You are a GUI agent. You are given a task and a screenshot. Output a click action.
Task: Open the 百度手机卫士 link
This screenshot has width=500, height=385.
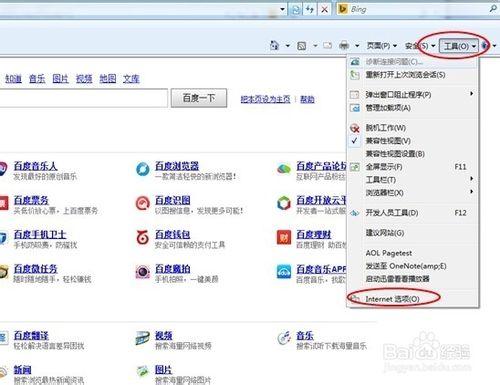coord(40,235)
